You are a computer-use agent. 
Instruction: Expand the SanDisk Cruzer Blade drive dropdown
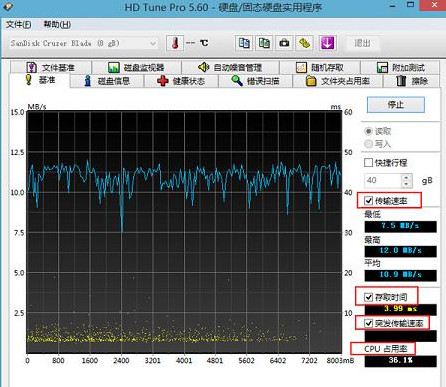[153, 43]
